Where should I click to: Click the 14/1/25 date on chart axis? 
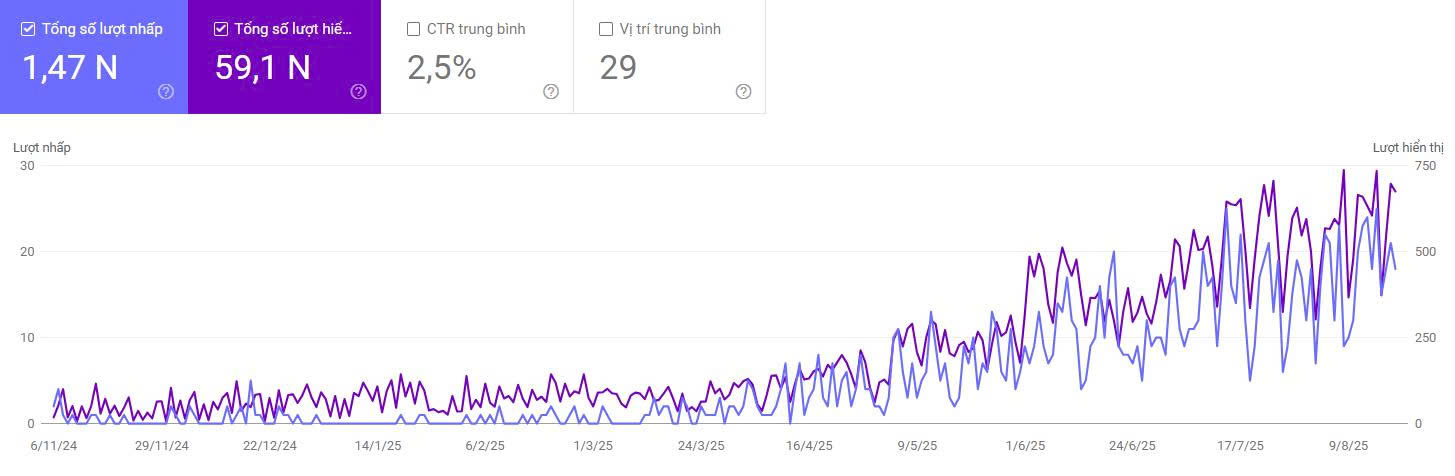point(377,446)
